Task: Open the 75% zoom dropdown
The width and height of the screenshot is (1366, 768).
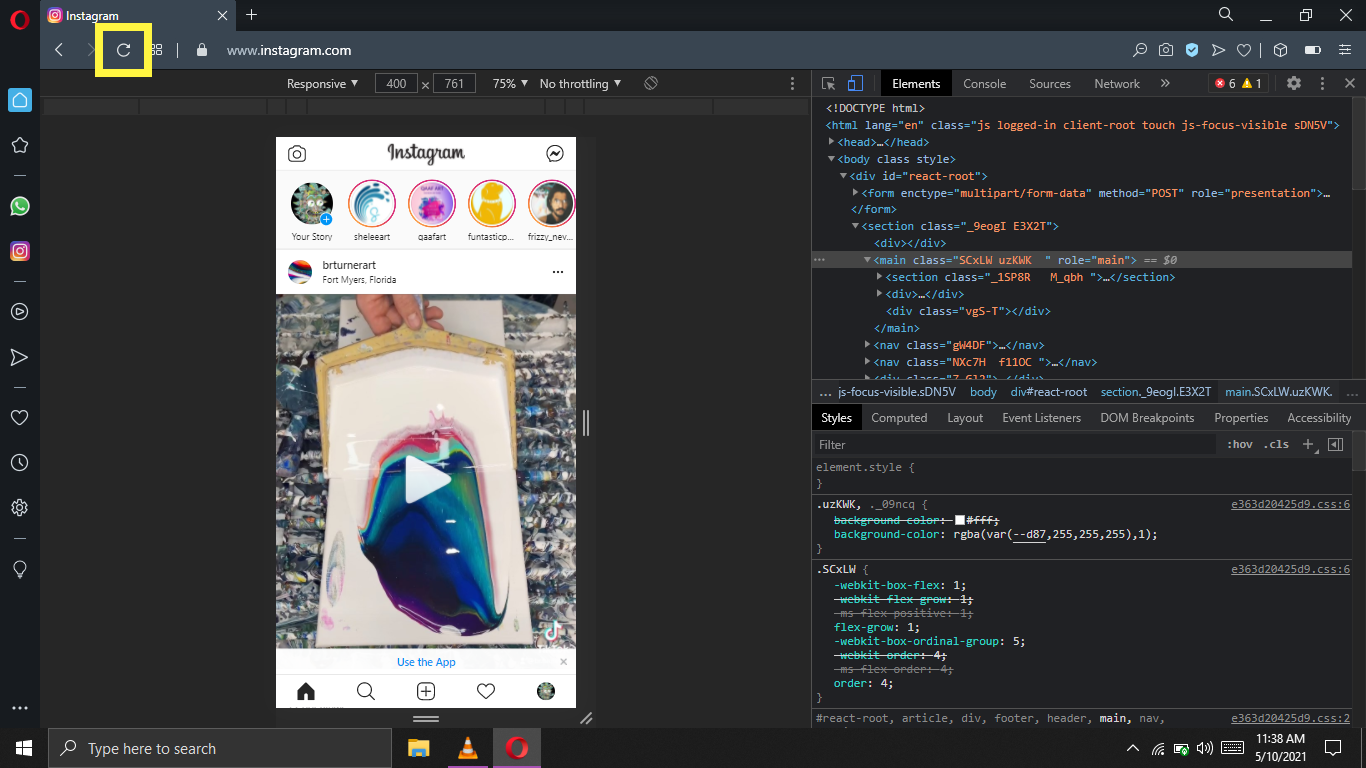Action: (510, 84)
